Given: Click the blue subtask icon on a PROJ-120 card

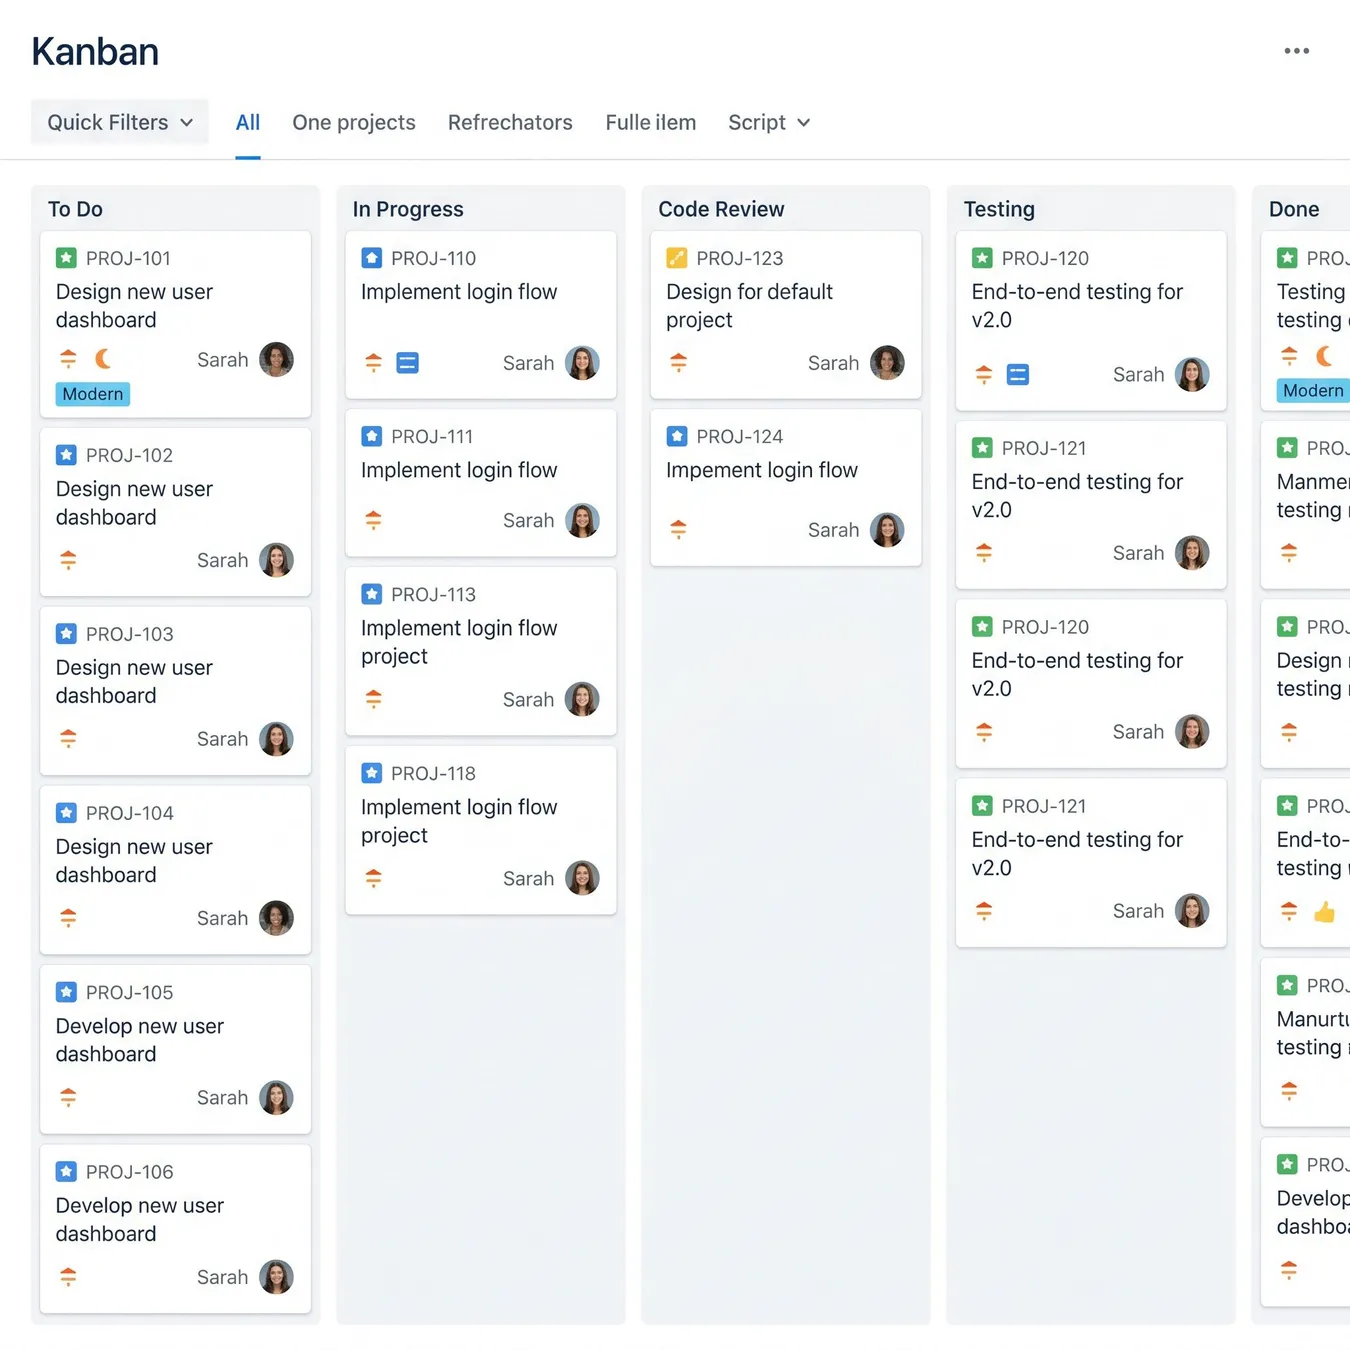Looking at the screenshot, I should tap(1018, 375).
